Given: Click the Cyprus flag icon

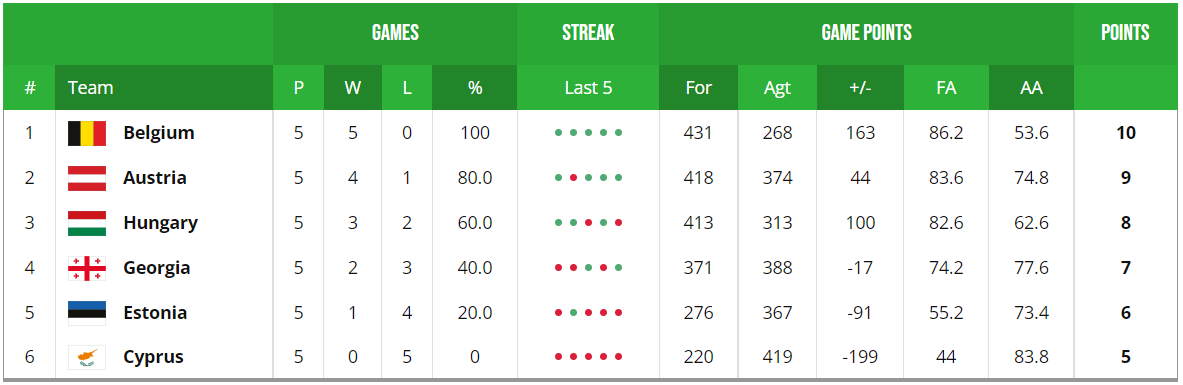Looking at the screenshot, I should 87,357.
